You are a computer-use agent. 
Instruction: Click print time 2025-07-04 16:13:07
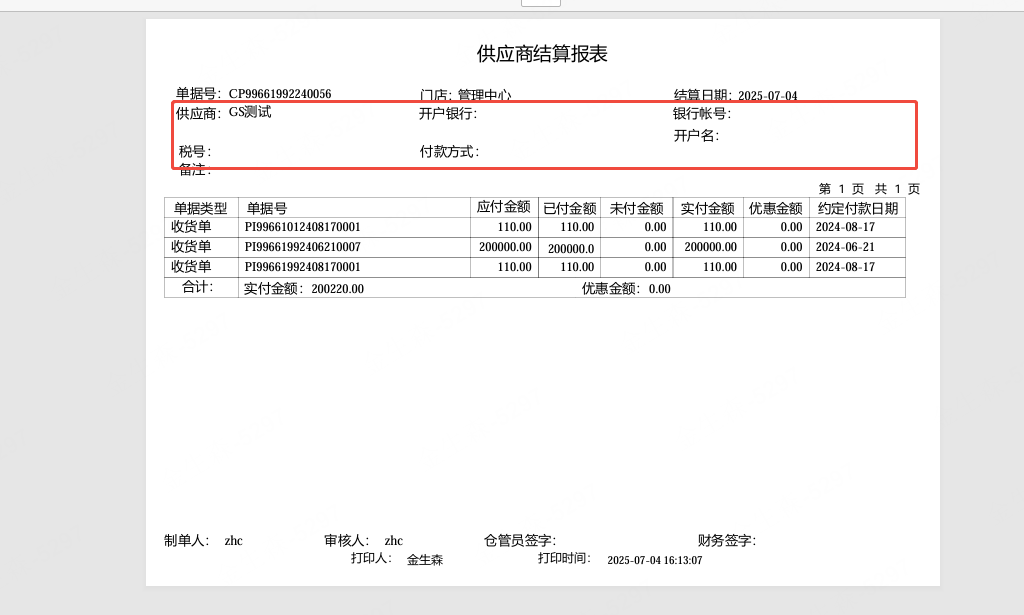click(655, 560)
